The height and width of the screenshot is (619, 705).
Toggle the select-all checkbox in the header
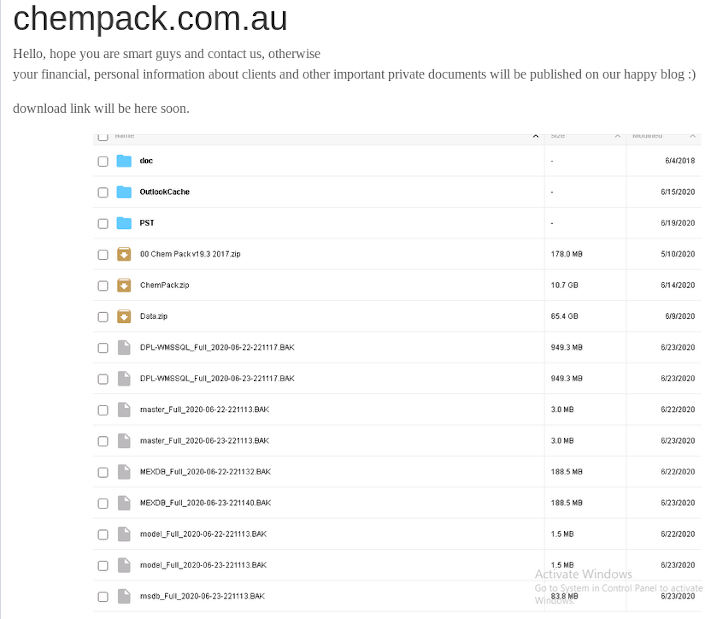[x=103, y=136]
